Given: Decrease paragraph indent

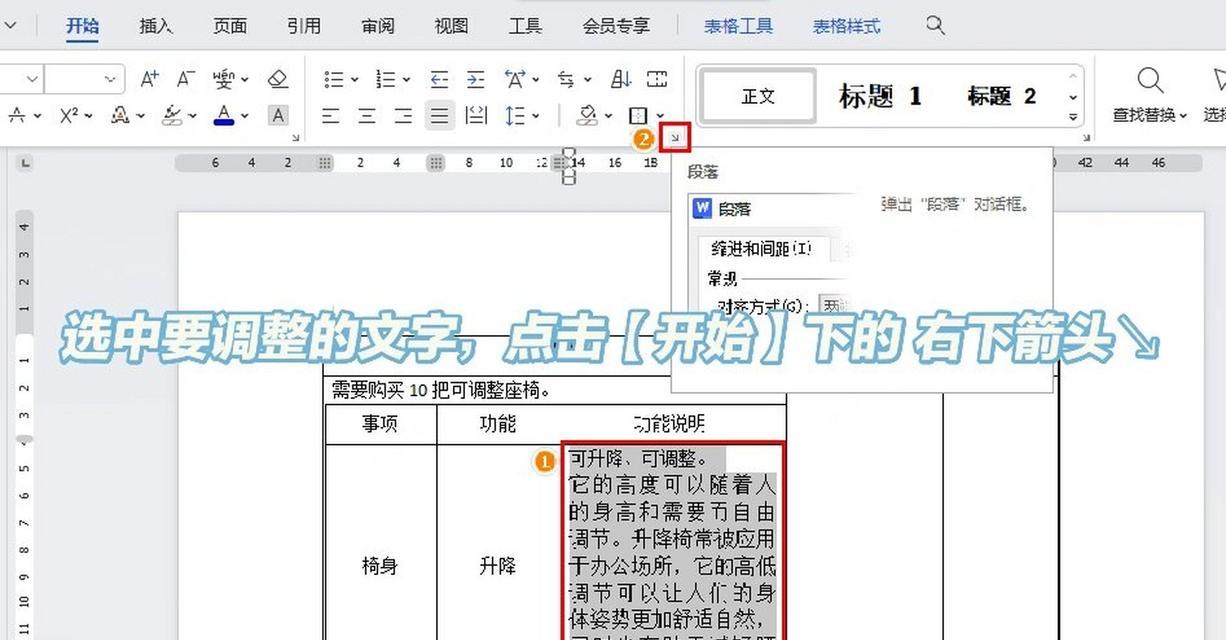Looking at the screenshot, I should (439, 79).
